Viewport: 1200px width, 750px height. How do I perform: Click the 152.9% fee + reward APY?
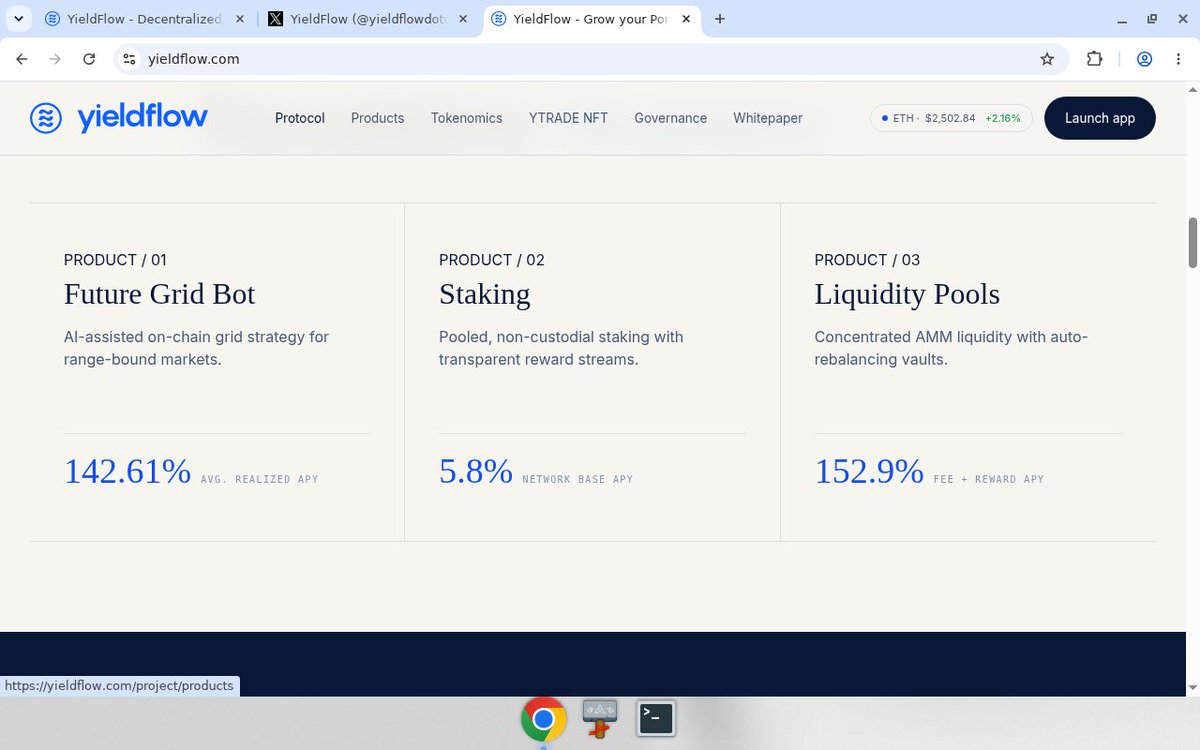click(x=869, y=471)
